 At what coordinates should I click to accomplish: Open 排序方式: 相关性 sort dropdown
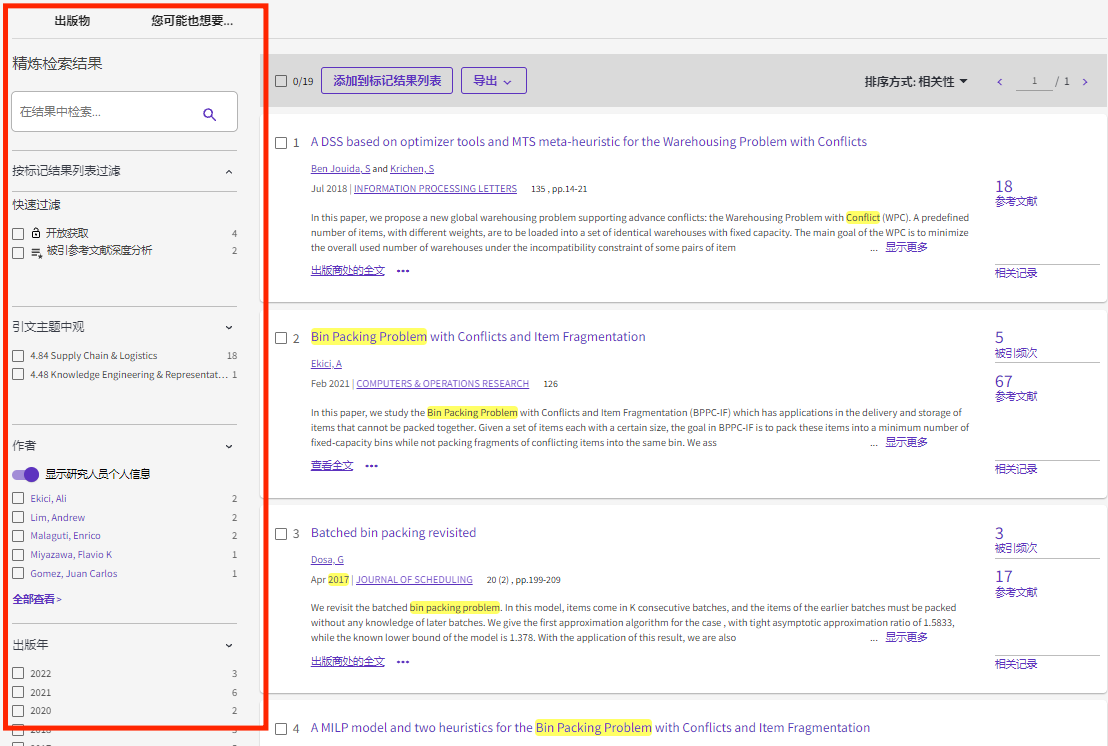click(916, 82)
